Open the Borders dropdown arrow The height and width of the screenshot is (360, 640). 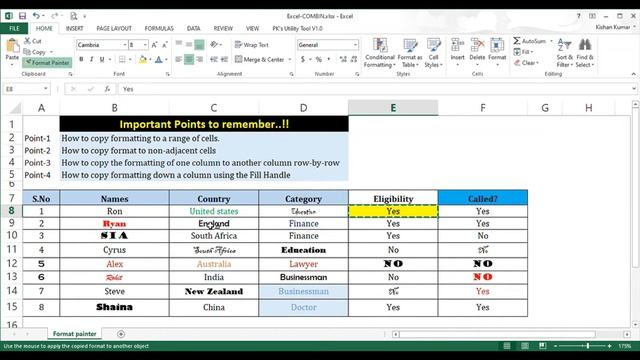pyautogui.click(x=130, y=60)
